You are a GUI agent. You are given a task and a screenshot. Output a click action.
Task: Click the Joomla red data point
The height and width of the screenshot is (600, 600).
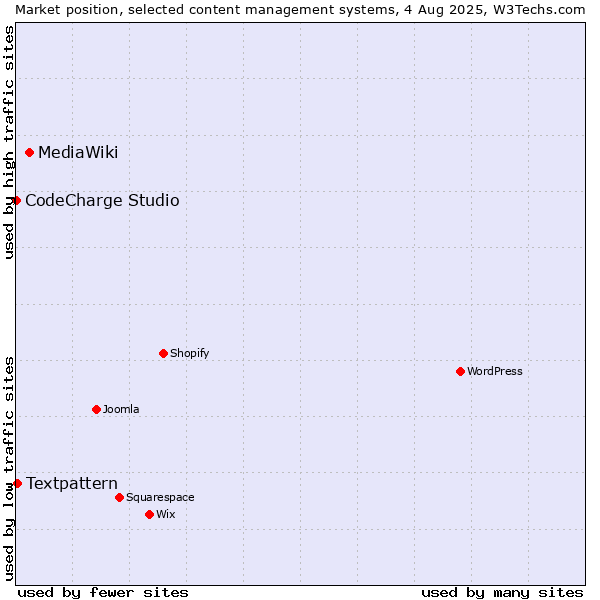coord(96,409)
